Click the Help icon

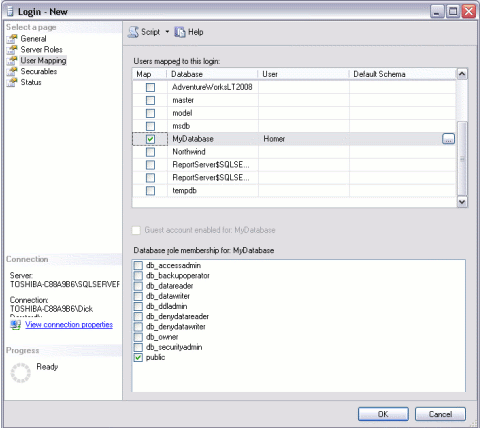click(x=180, y=32)
